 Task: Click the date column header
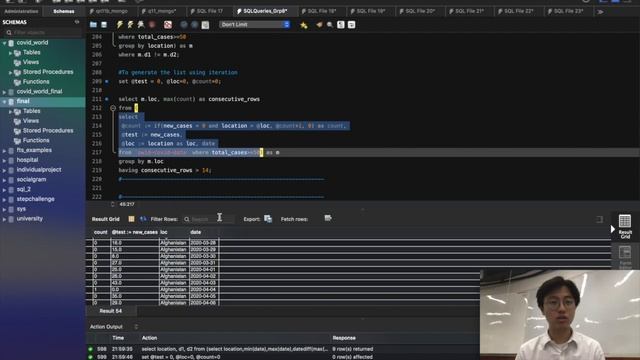196,232
